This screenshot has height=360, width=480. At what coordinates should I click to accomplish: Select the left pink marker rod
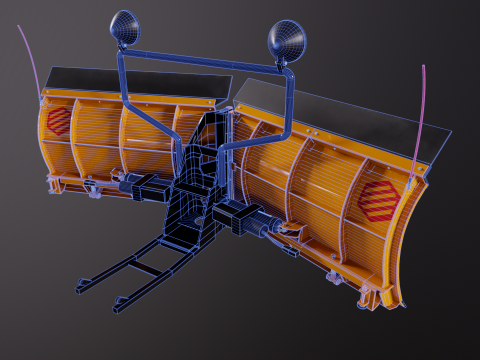click(x=30, y=62)
